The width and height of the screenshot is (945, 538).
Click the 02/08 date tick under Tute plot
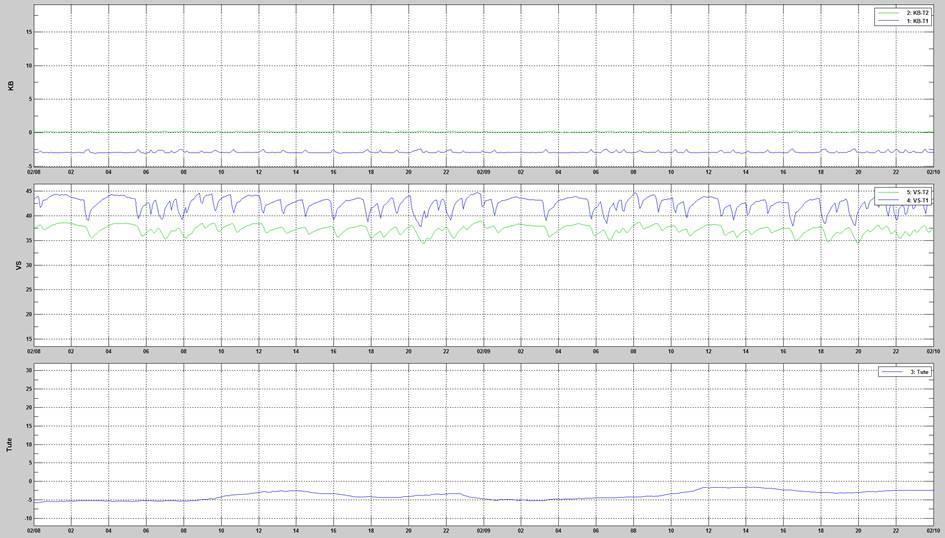tap(34, 531)
